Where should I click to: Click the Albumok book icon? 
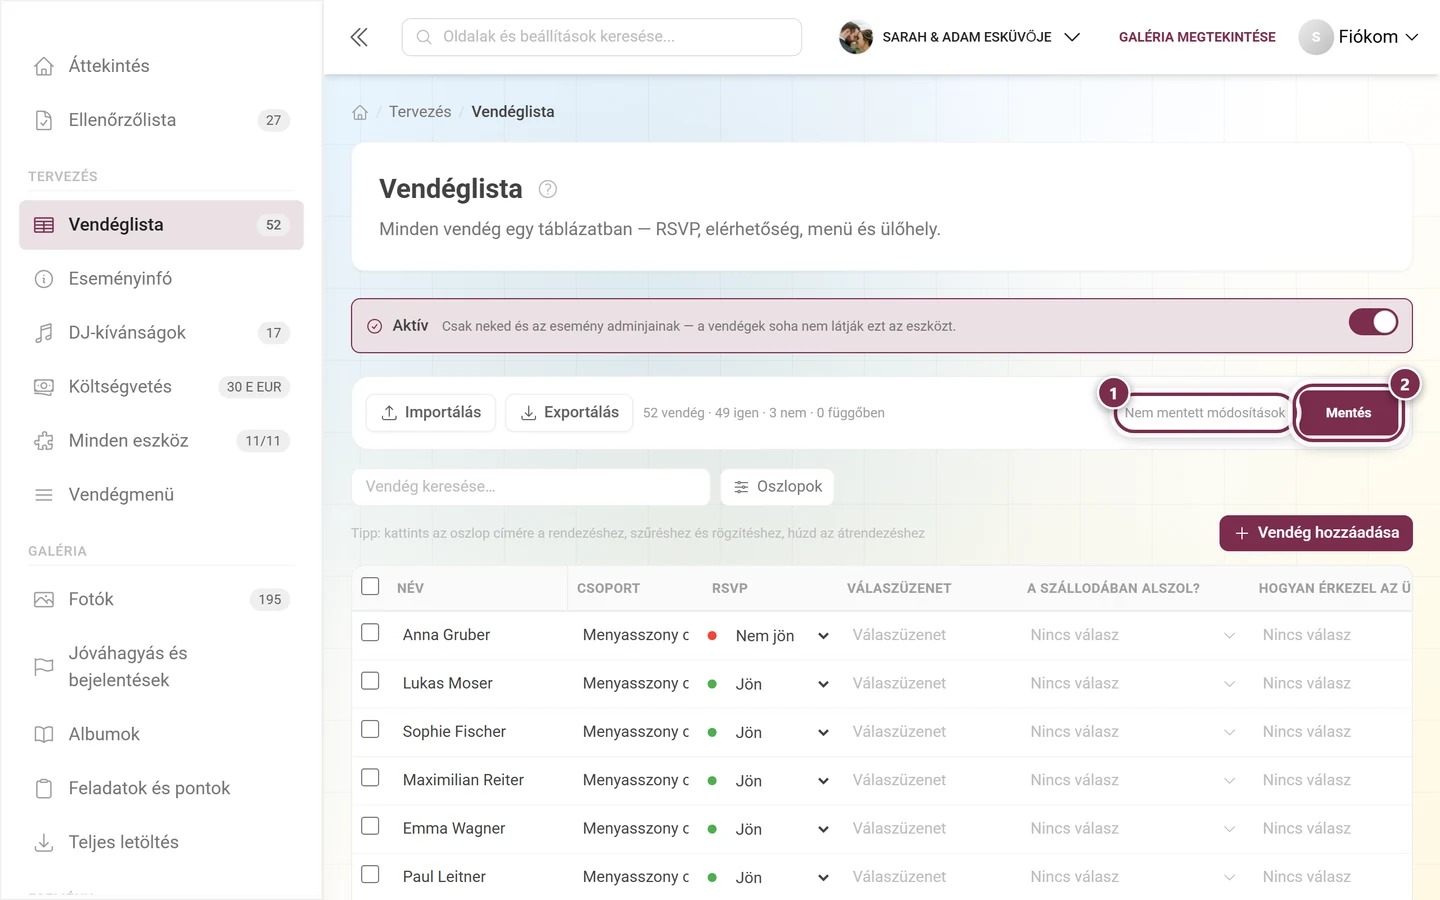(44, 735)
